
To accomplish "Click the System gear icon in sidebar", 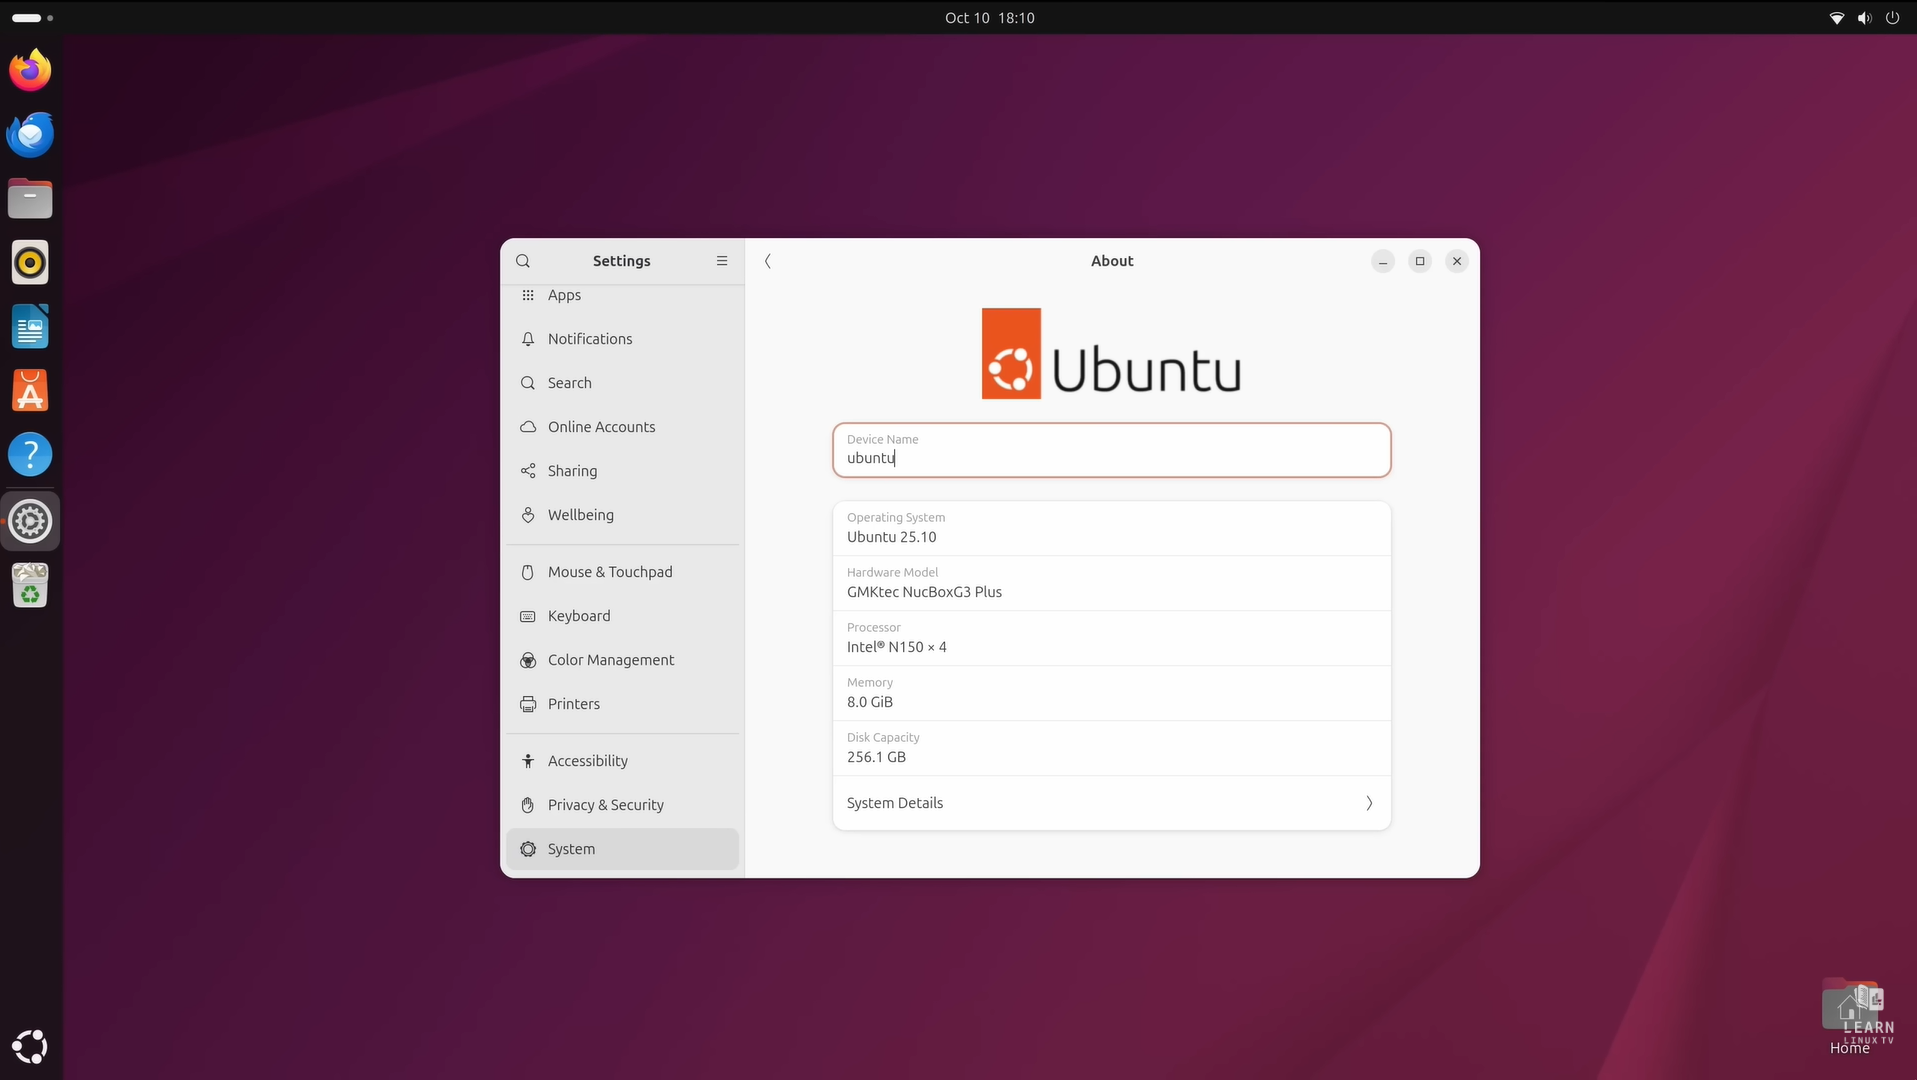I will (x=528, y=849).
